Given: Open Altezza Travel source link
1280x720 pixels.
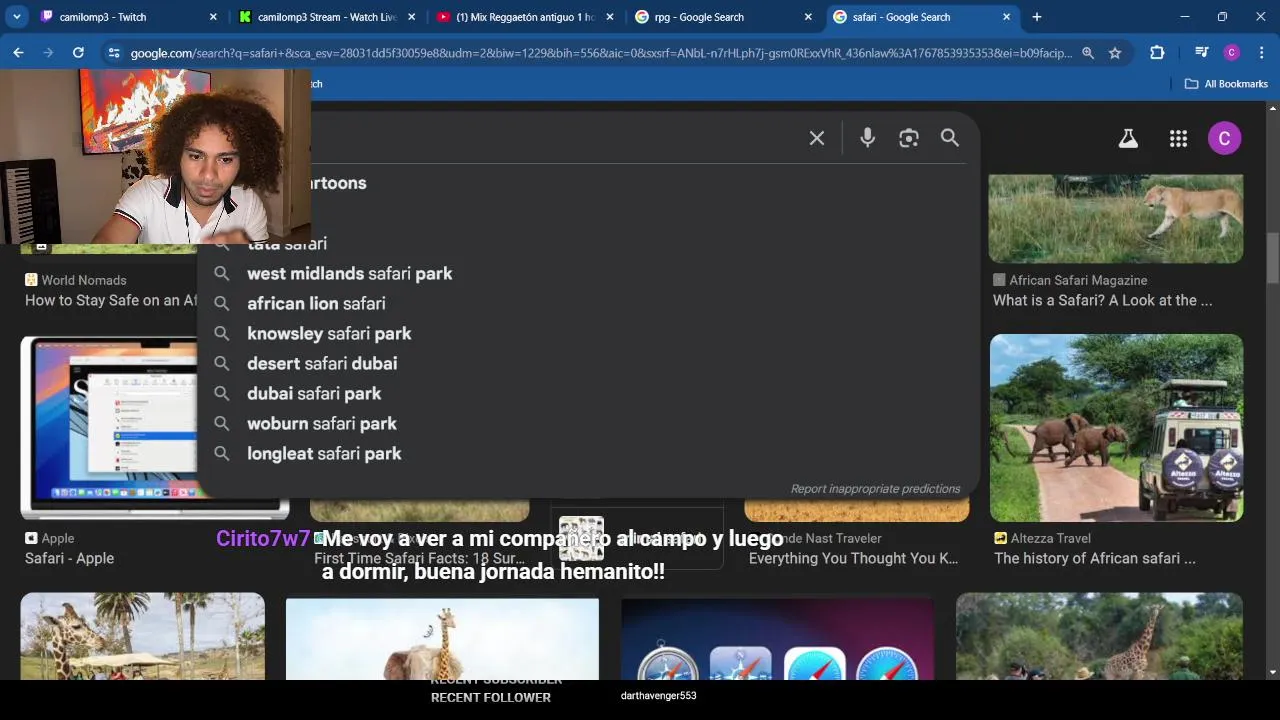Looking at the screenshot, I should (x=1042, y=539).
